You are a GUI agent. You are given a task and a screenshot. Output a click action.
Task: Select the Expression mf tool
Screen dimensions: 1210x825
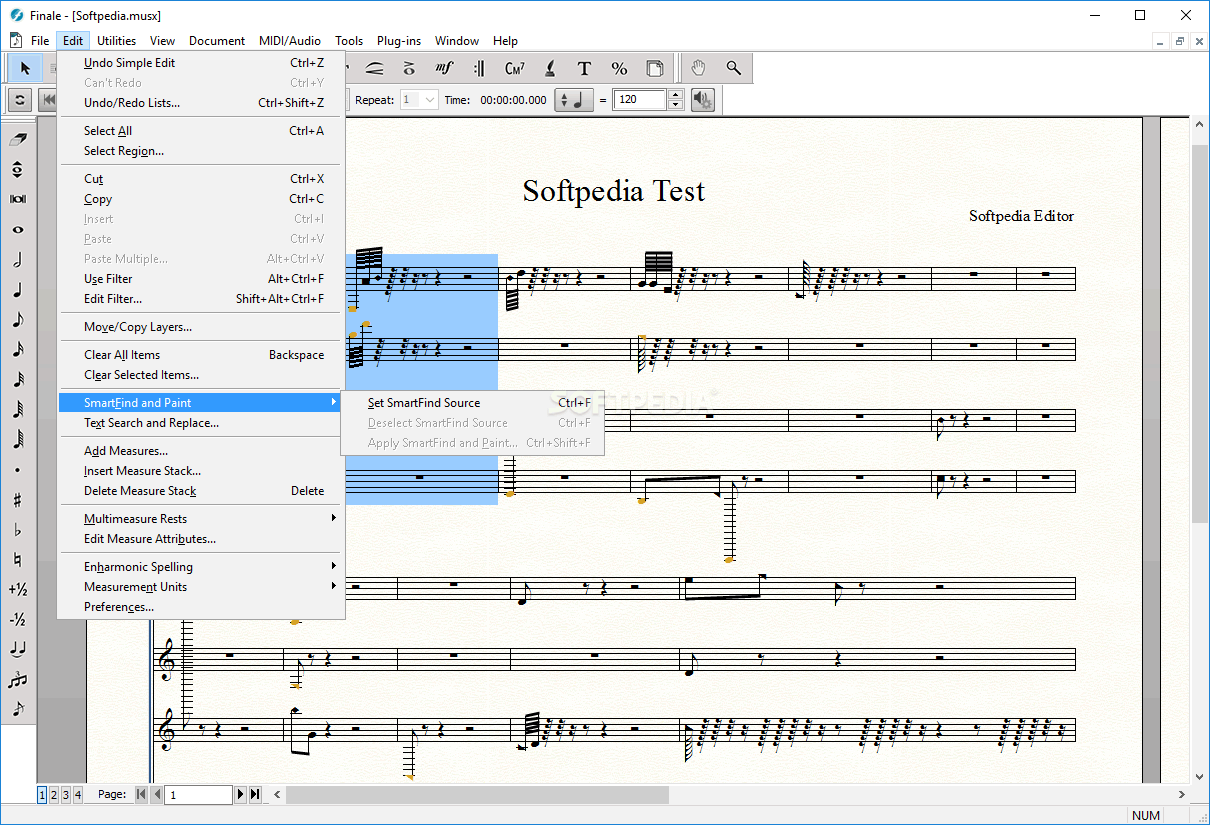coord(445,68)
